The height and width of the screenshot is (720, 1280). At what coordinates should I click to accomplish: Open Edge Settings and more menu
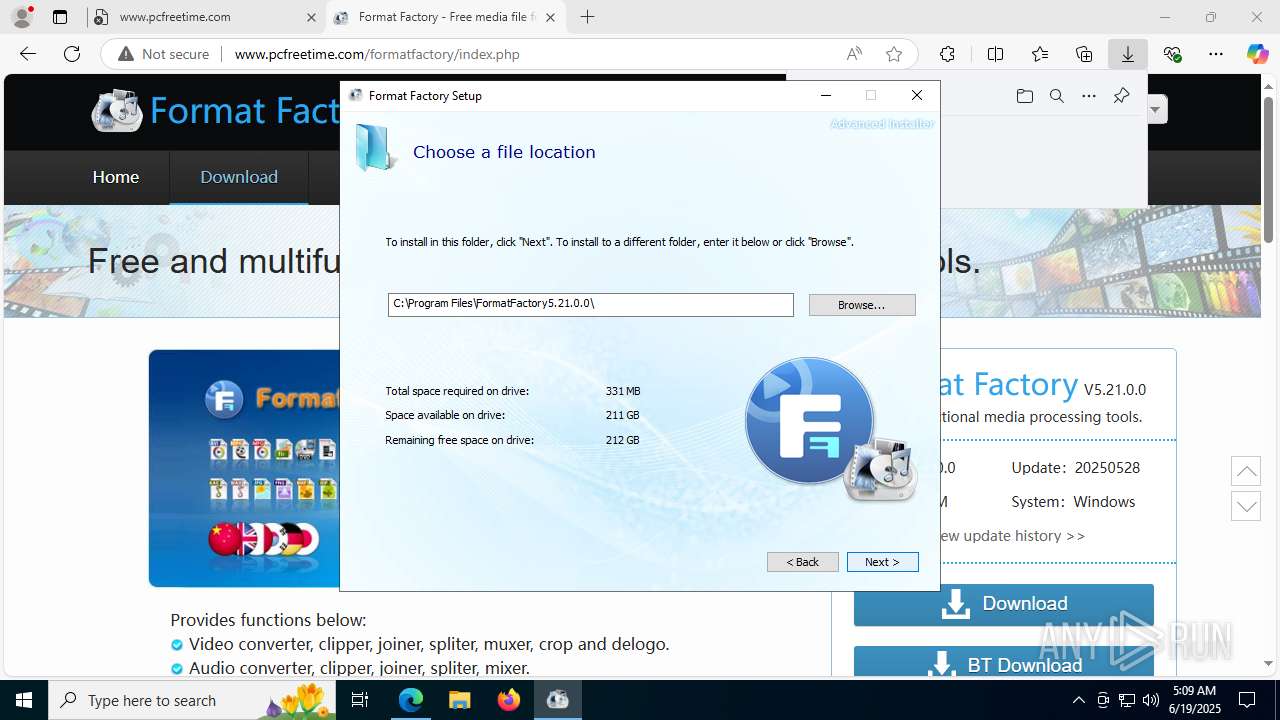click(1216, 54)
